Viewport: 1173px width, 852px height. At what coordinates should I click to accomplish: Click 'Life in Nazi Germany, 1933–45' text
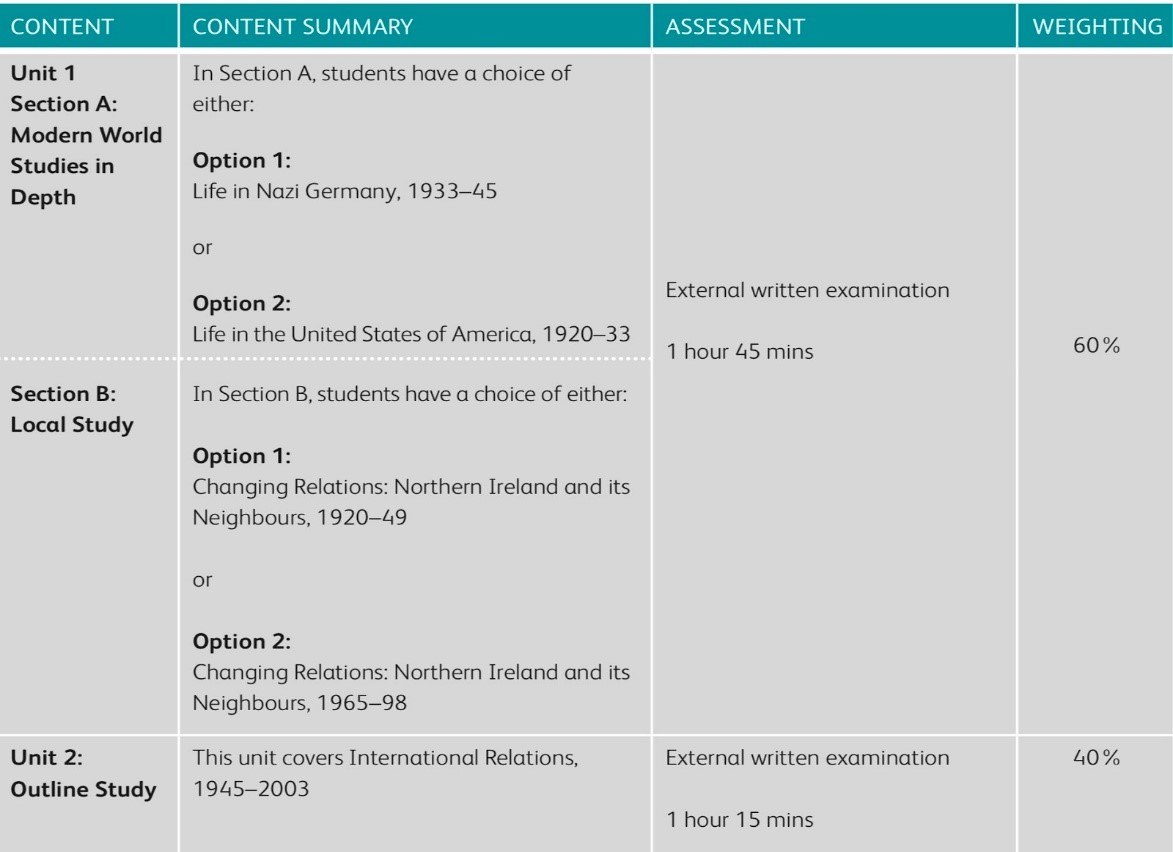coord(344,191)
